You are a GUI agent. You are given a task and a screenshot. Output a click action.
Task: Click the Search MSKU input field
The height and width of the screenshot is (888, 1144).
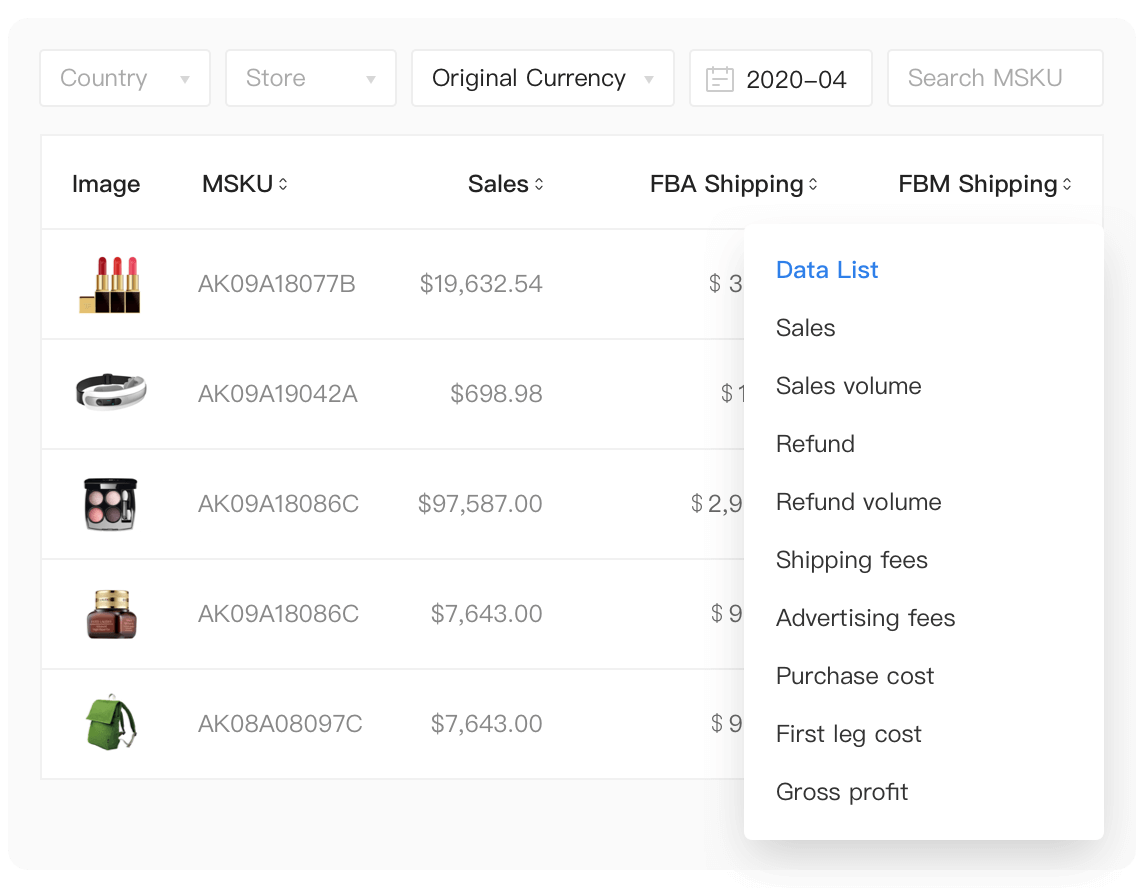click(x=995, y=79)
